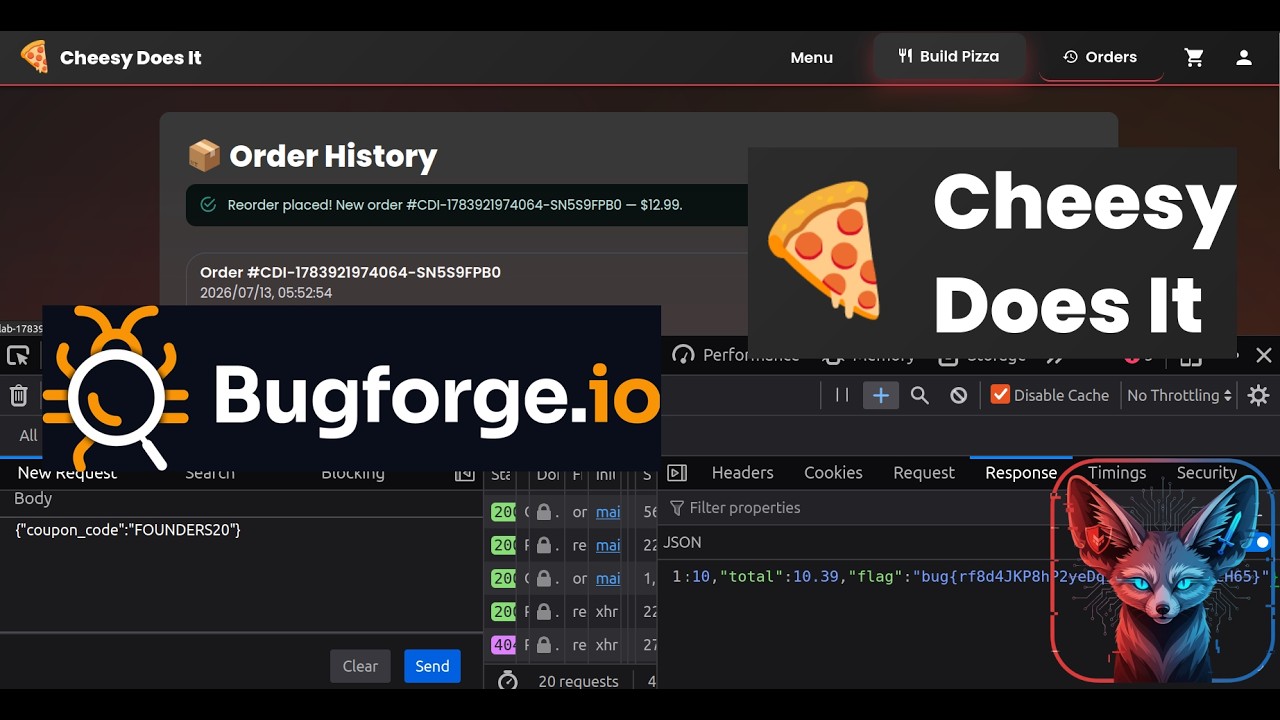Select the All request type filter

point(28,435)
